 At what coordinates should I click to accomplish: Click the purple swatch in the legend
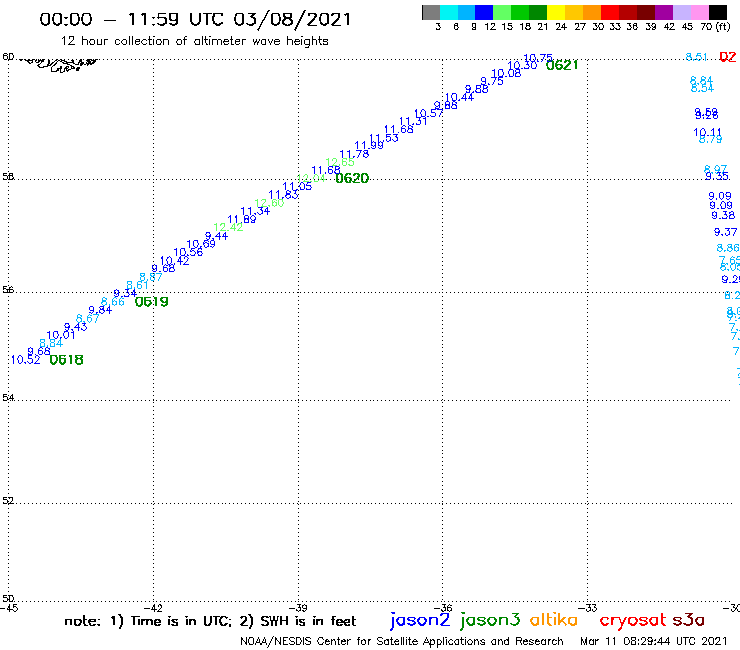click(664, 13)
